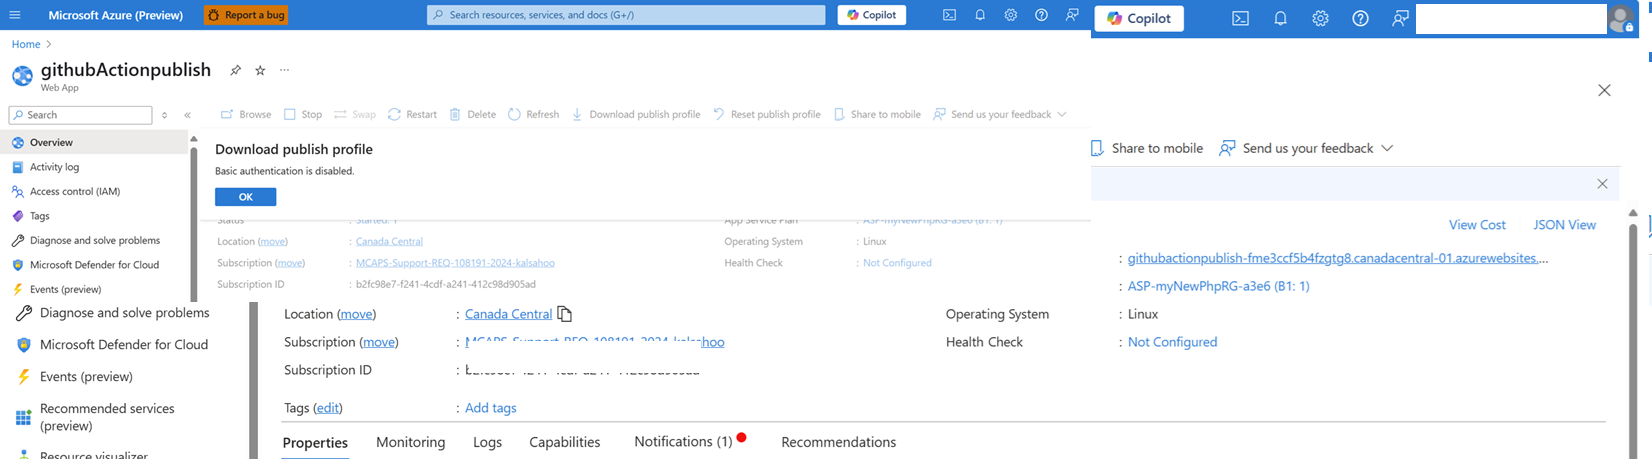Image resolution: width=1652 pixels, height=470 pixels.
Task: Open the githubactionpublish azurewebsites URL
Action: (1338, 258)
